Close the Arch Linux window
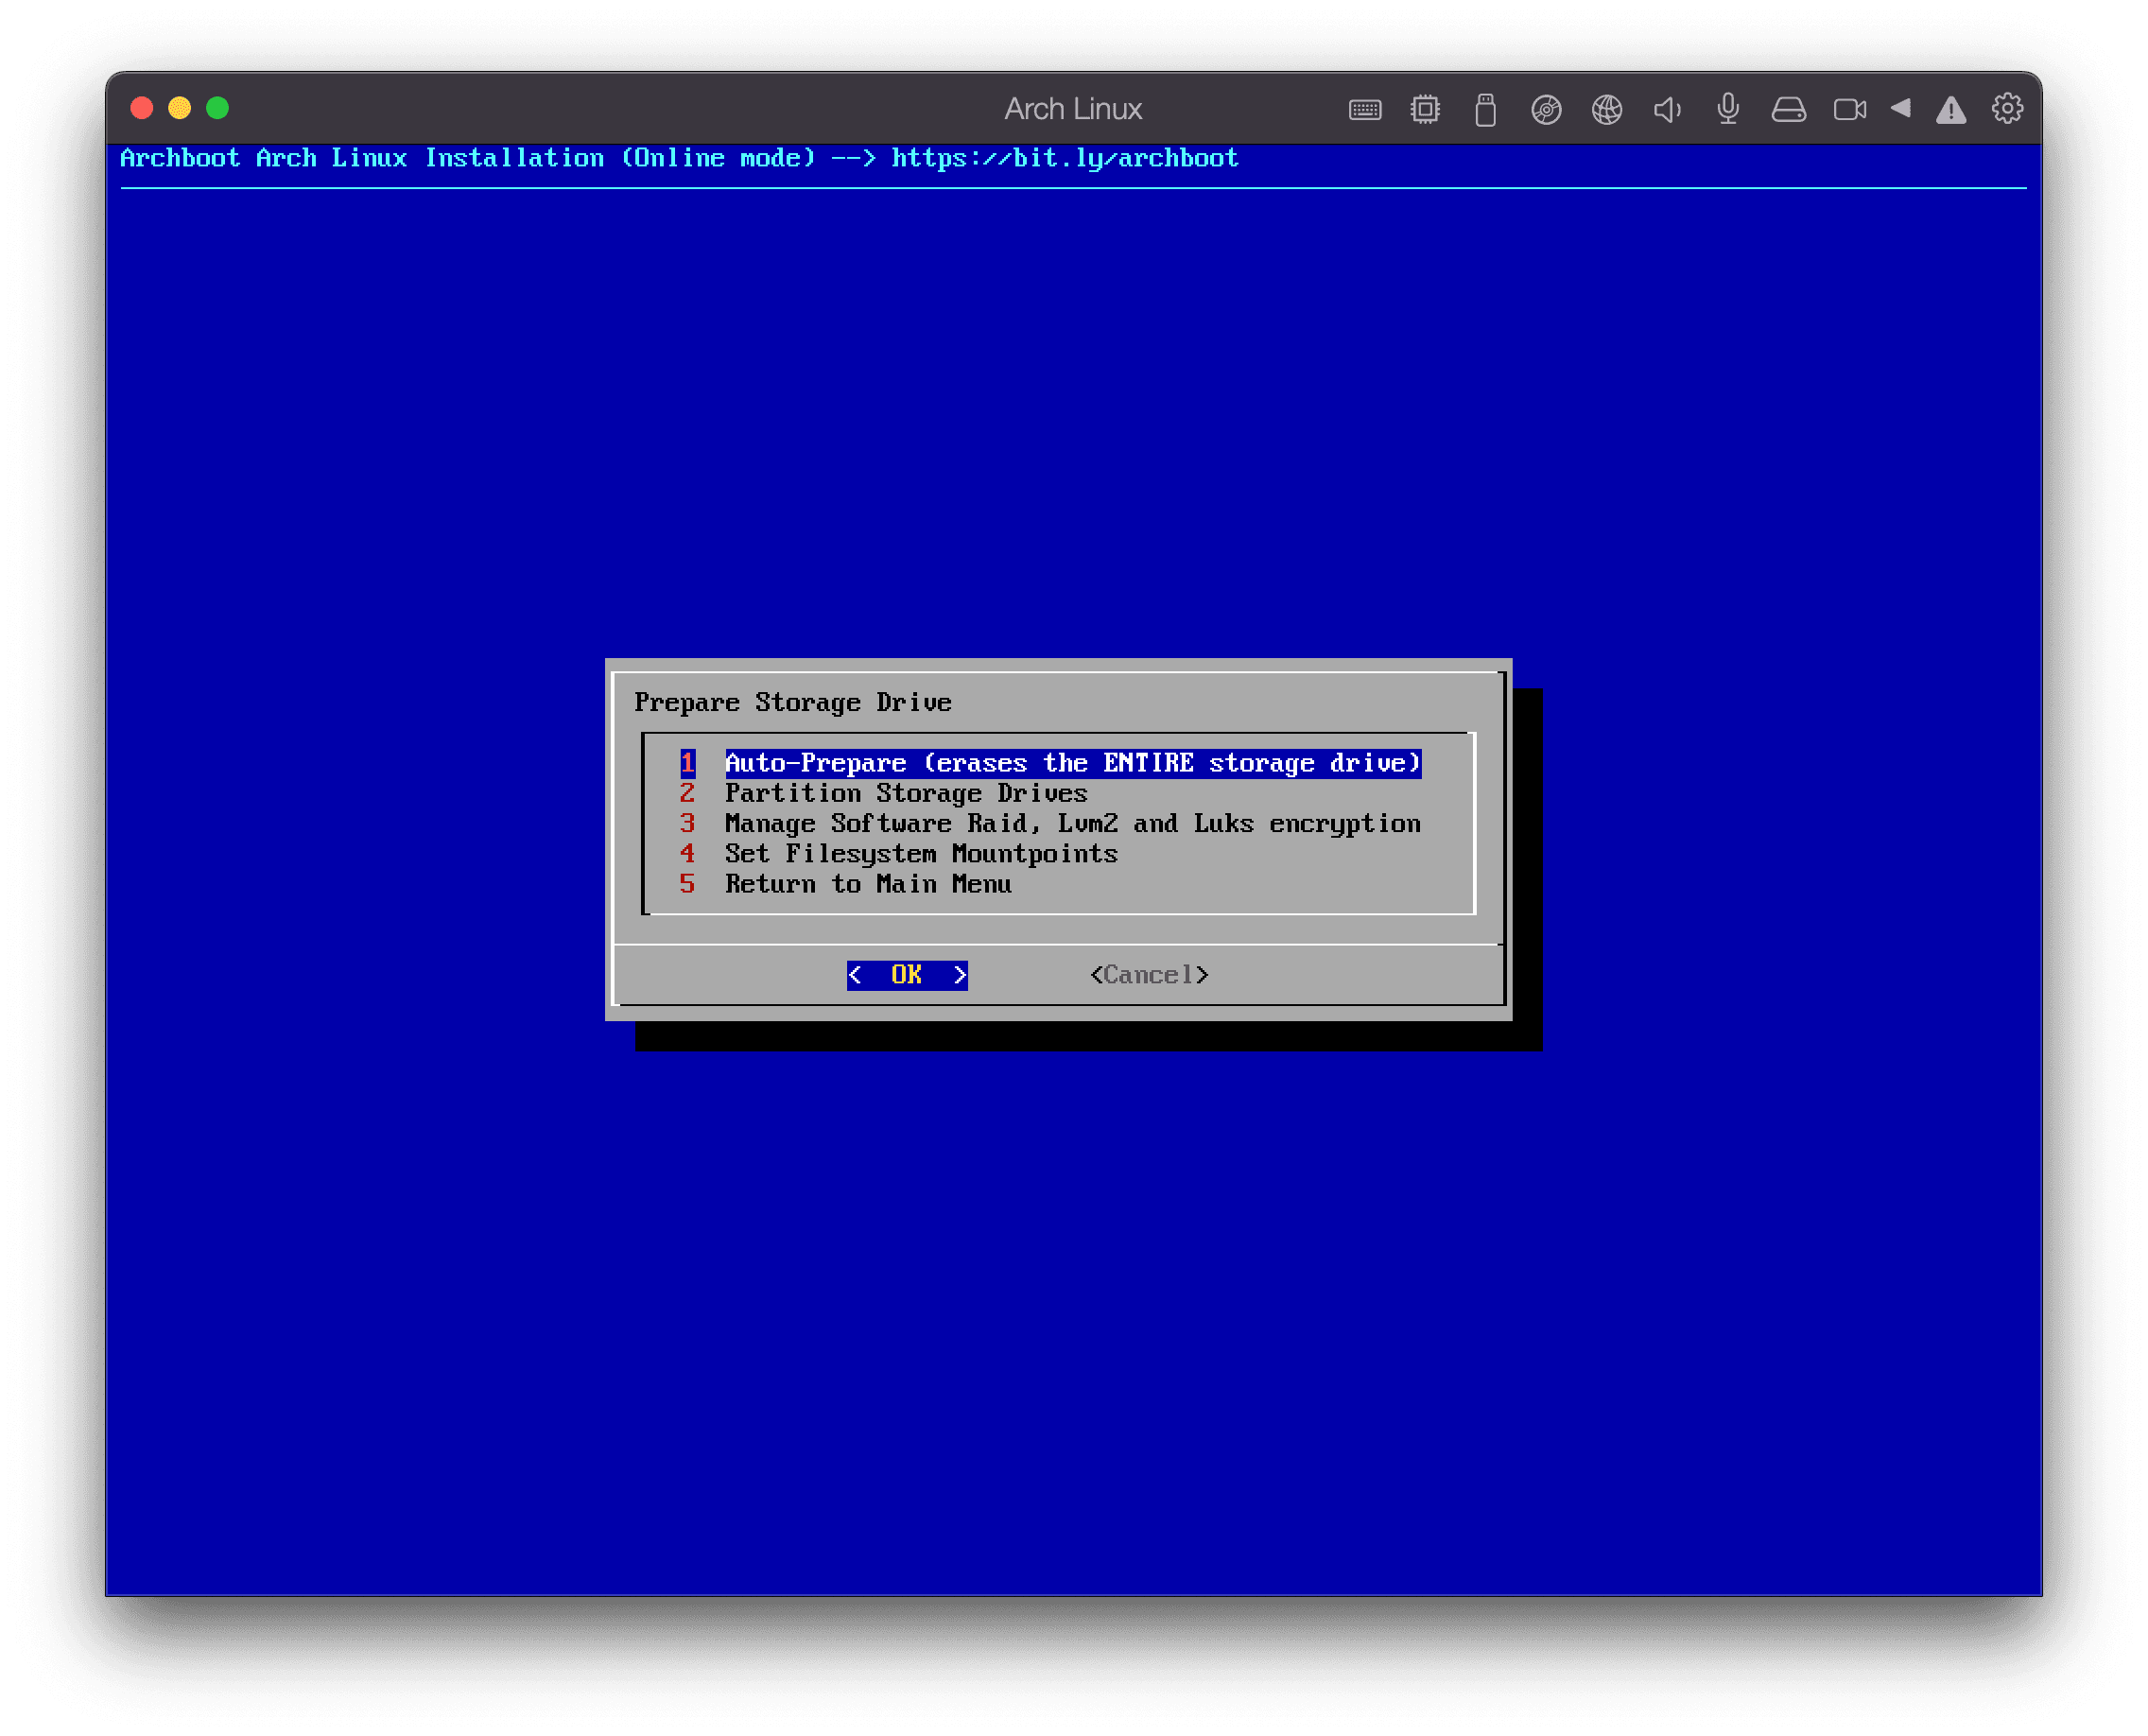Screen dimensions: 2148x1736 142,108
